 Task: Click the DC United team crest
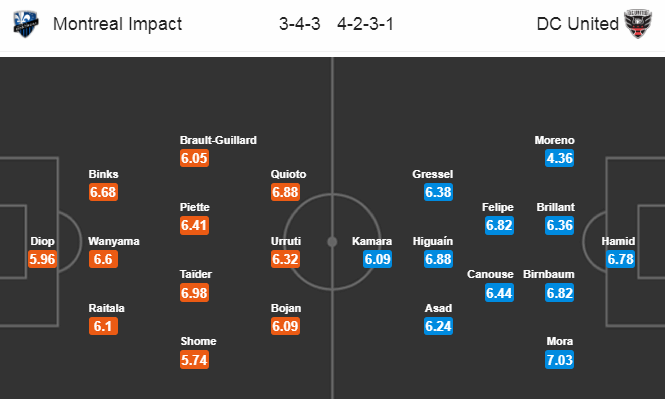(x=638, y=24)
